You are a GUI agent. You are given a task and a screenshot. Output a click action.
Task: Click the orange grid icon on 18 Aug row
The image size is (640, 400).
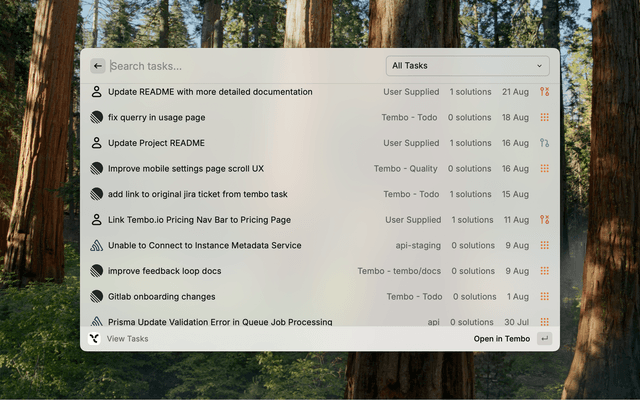pos(544,117)
